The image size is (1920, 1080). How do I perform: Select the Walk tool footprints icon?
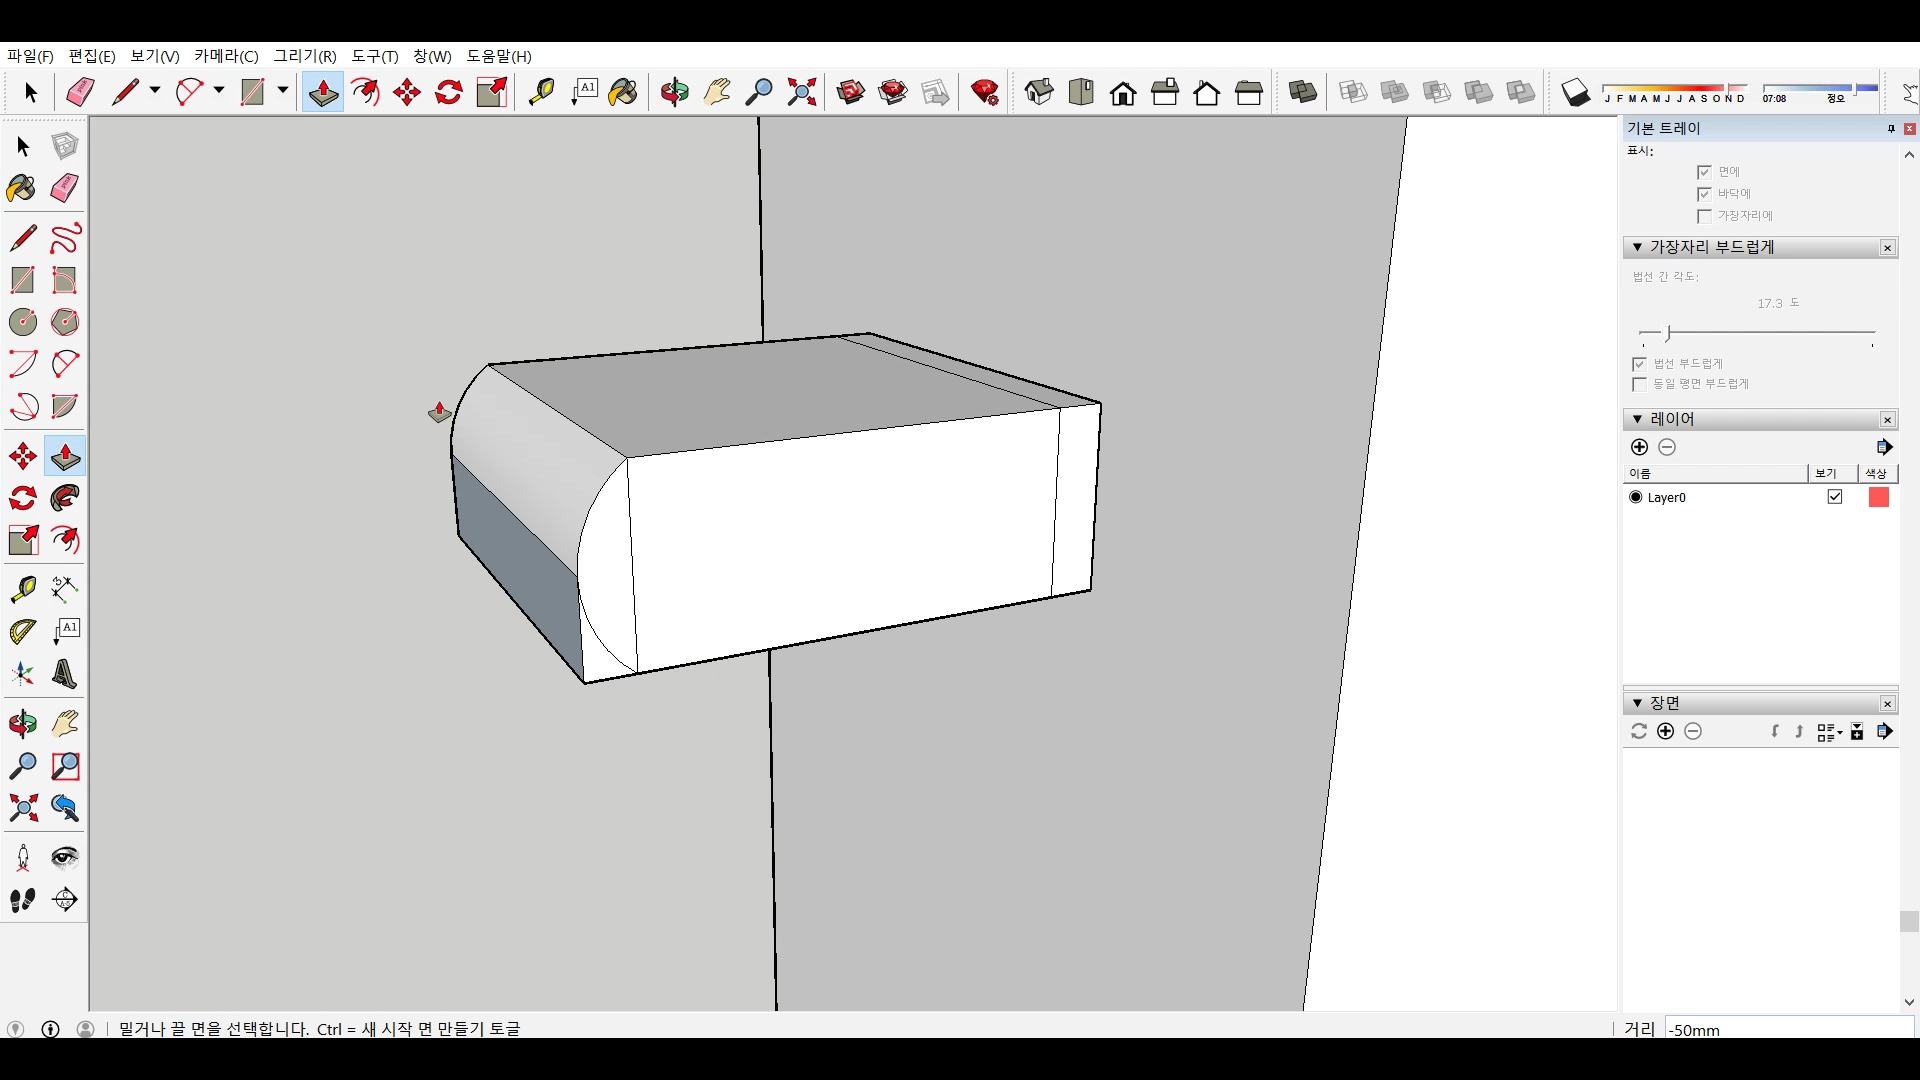click(23, 900)
